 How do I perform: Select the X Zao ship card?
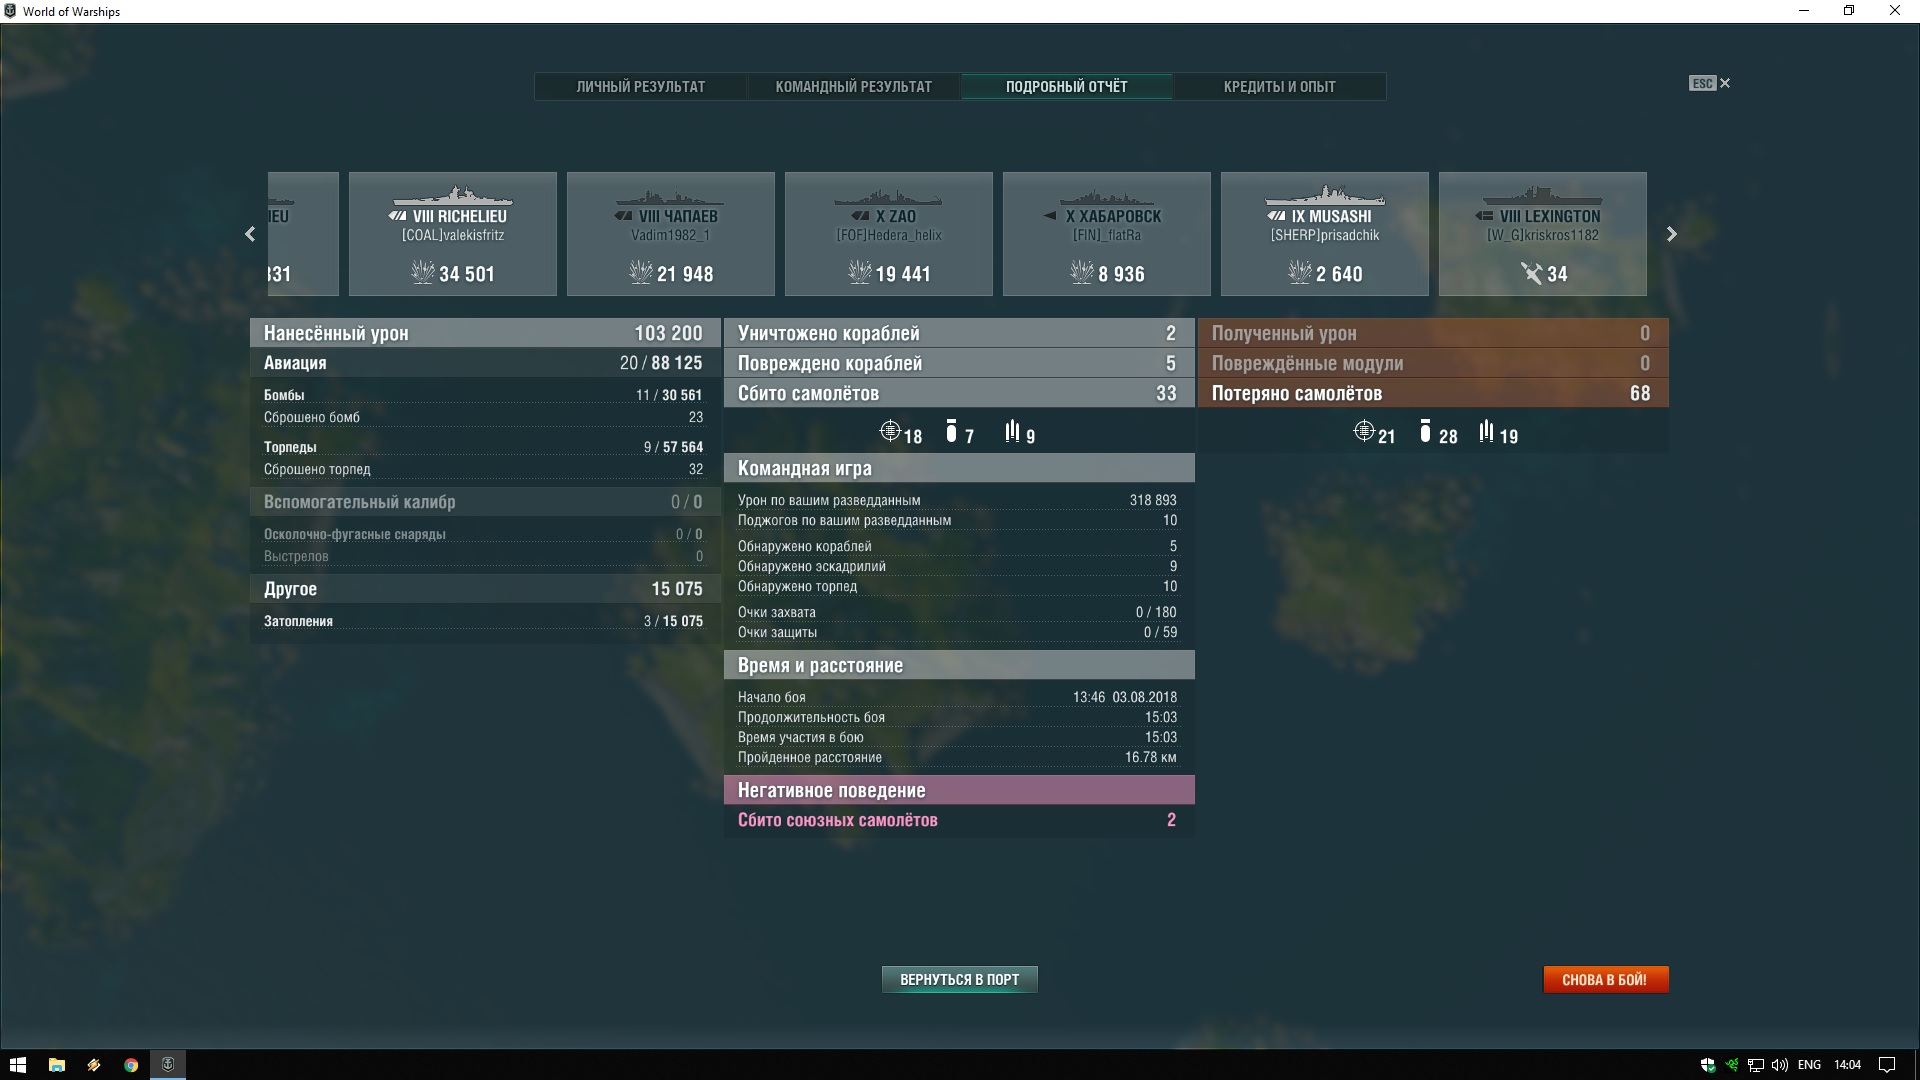point(889,234)
